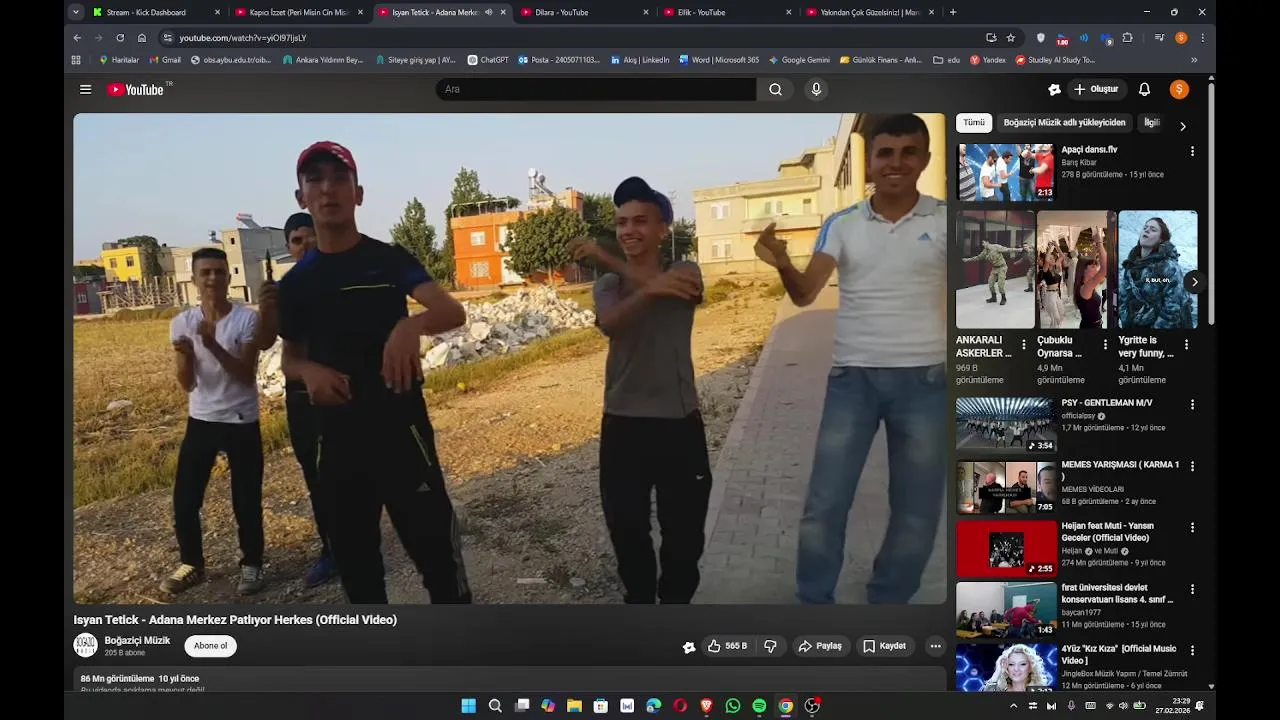Open the Oluştur create menu
Image resolution: width=1280 pixels, height=720 pixels.
[x=1096, y=89]
